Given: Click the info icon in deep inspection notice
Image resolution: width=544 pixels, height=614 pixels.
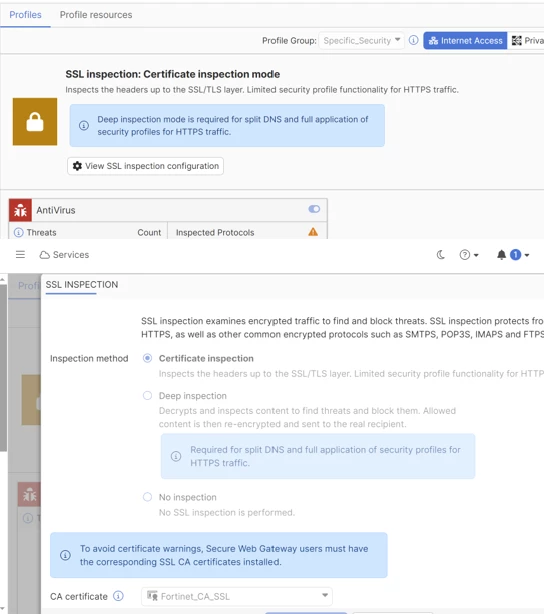Looking at the screenshot, I should click(84, 126).
